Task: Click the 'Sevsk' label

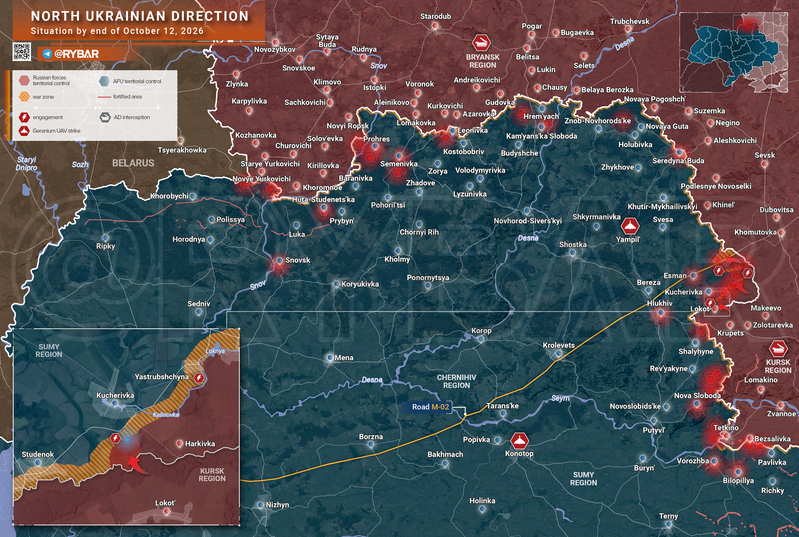Action: point(765,155)
